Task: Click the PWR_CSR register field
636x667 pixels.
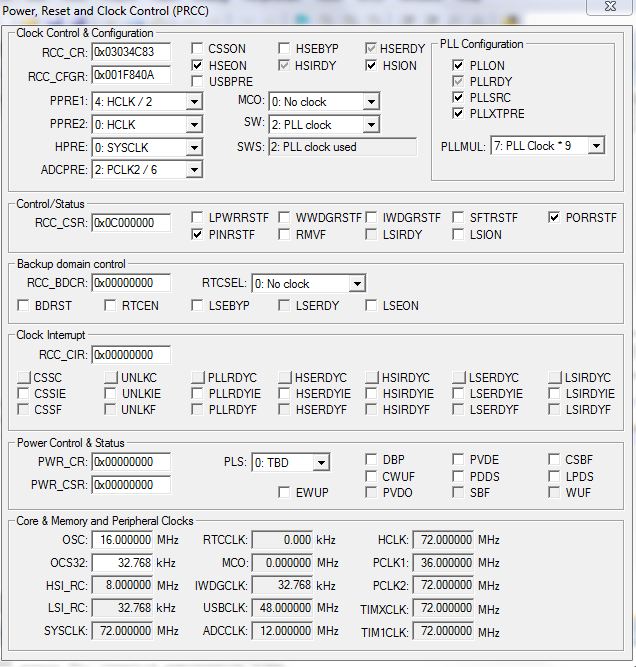Action: coord(131,485)
